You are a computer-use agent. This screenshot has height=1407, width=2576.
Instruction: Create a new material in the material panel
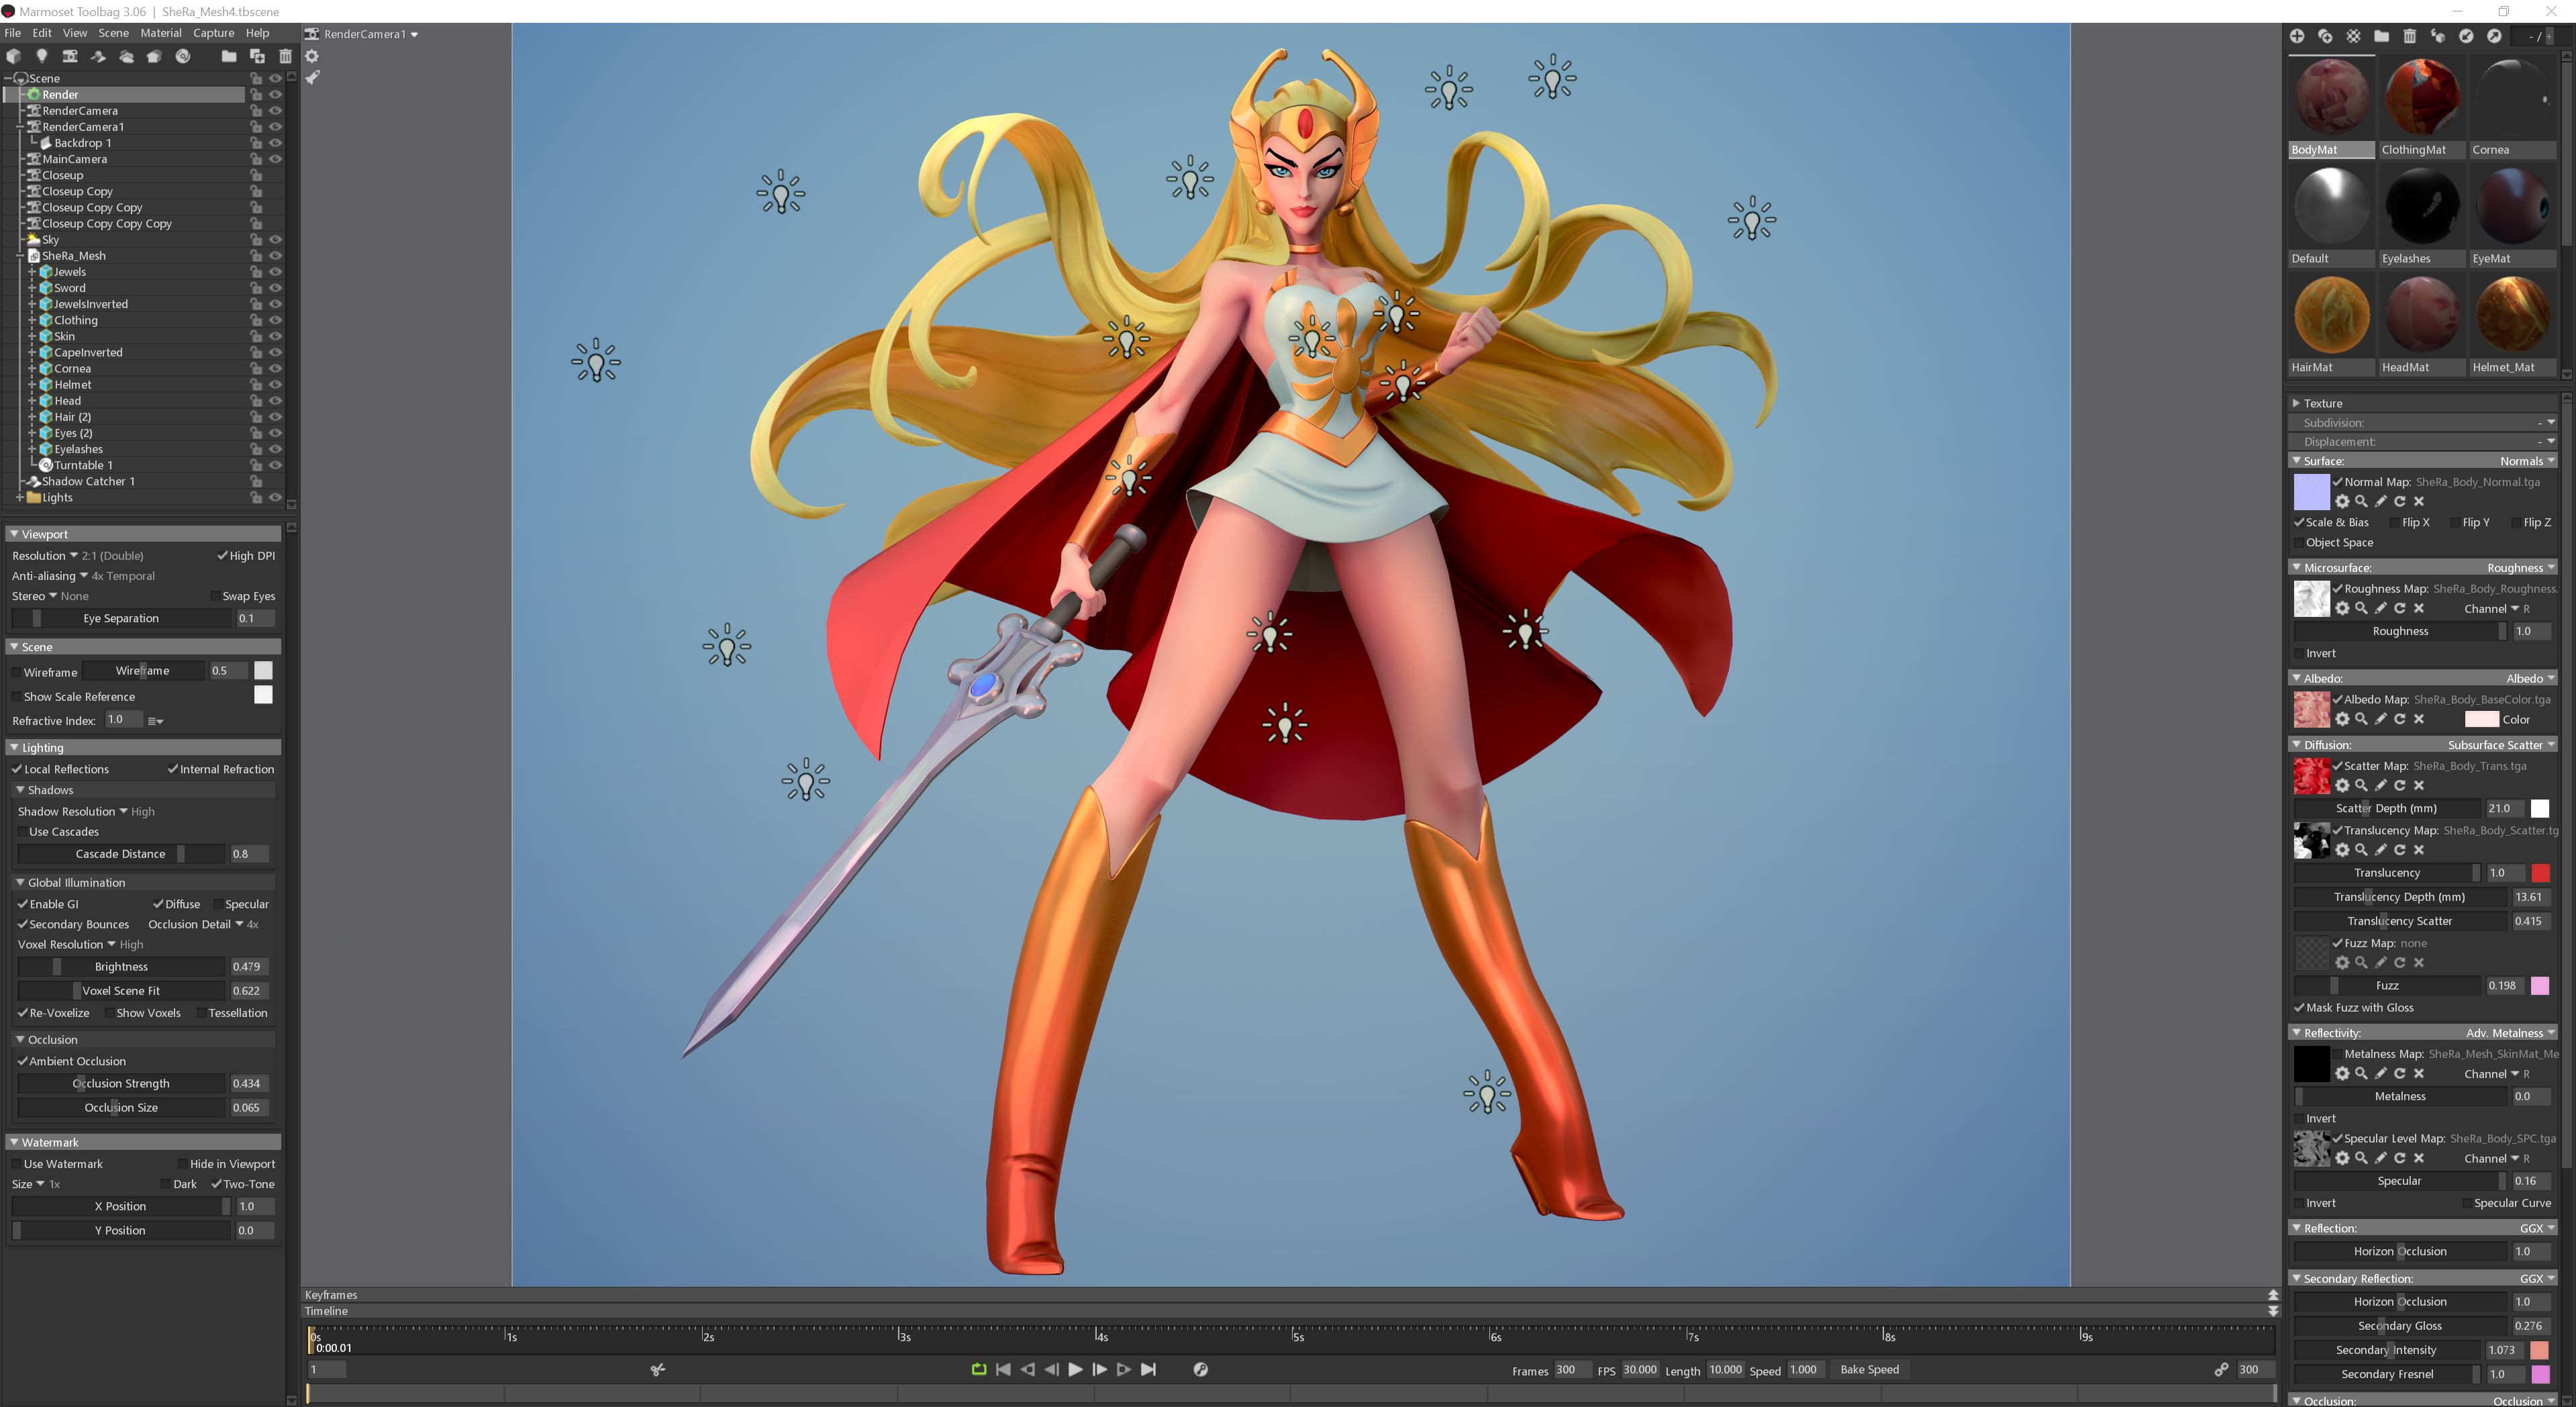click(2298, 37)
